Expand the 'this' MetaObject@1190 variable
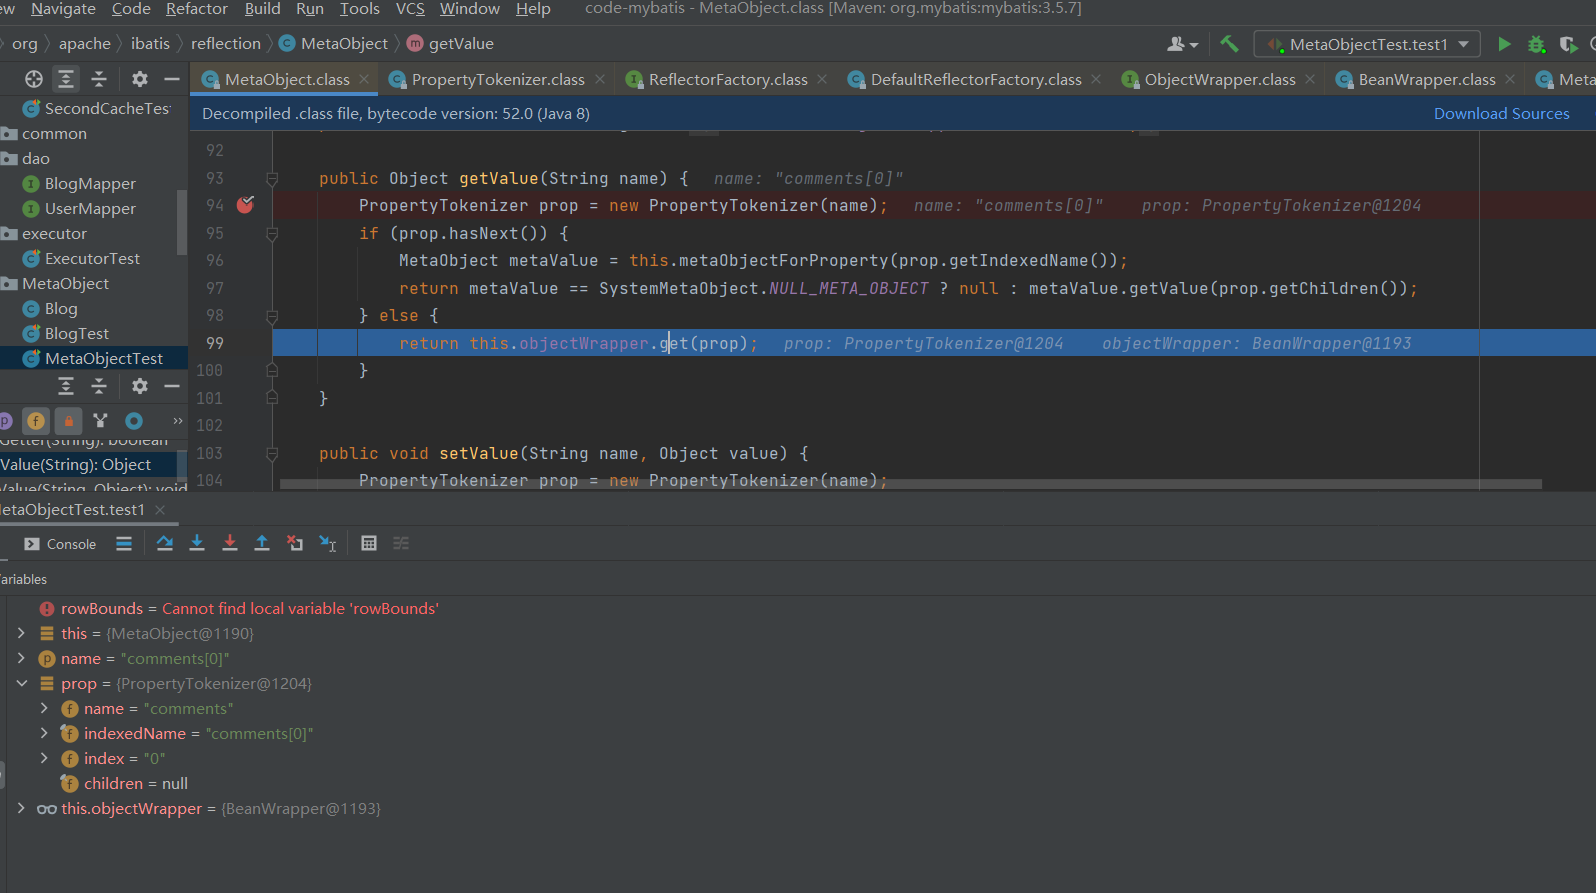The height and width of the screenshot is (893, 1596). pyautogui.click(x=21, y=633)
